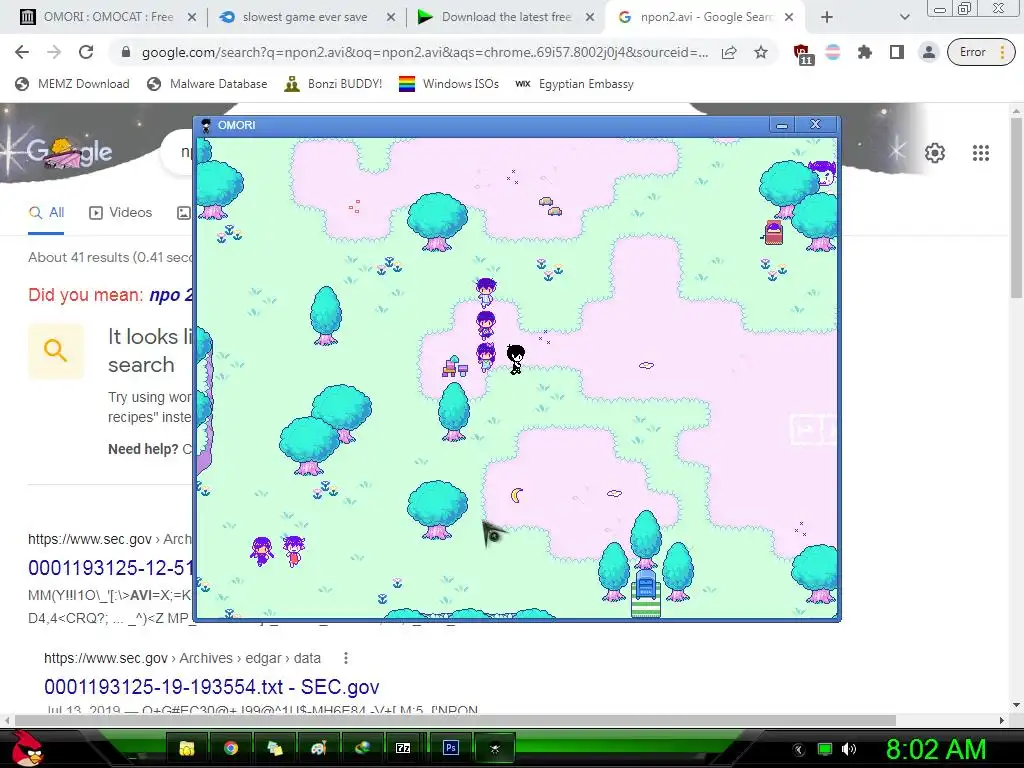Viewport: 1024px width, 768px height.
Task: Open the Egyptian Embassy bookmark
Action: (574, 84)
